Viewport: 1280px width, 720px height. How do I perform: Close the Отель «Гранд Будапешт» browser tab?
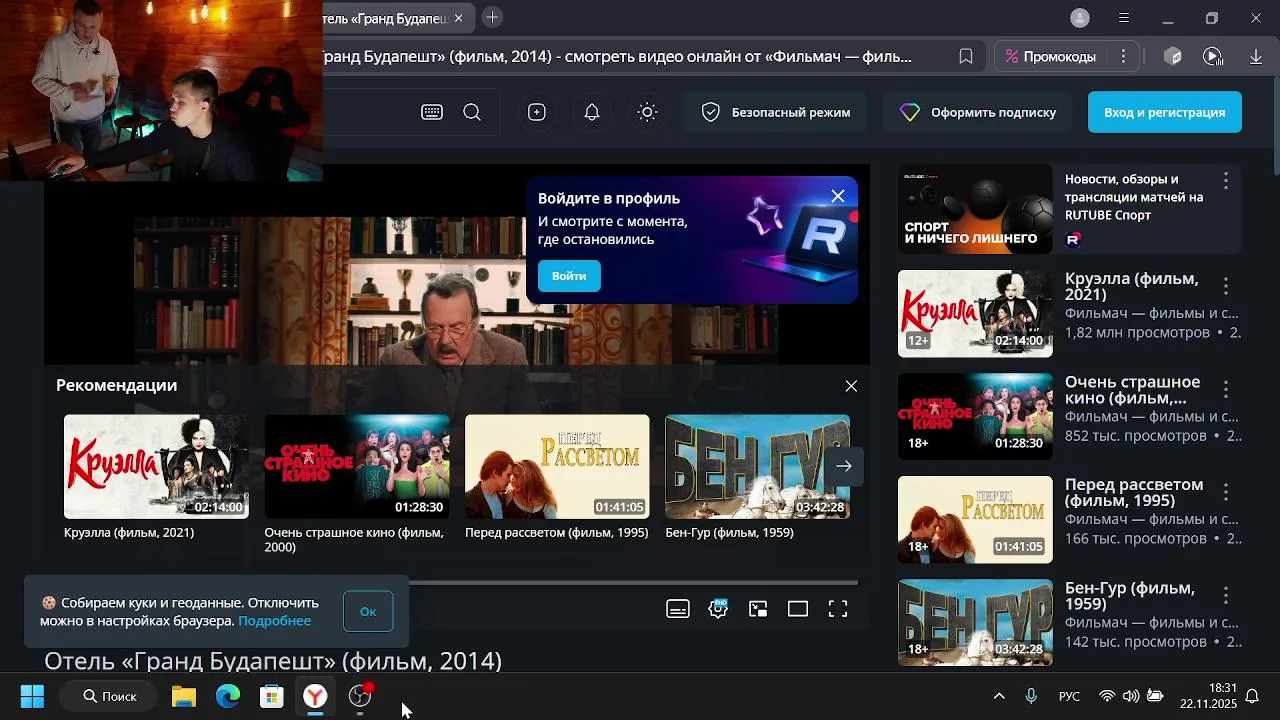pos(459,18)
